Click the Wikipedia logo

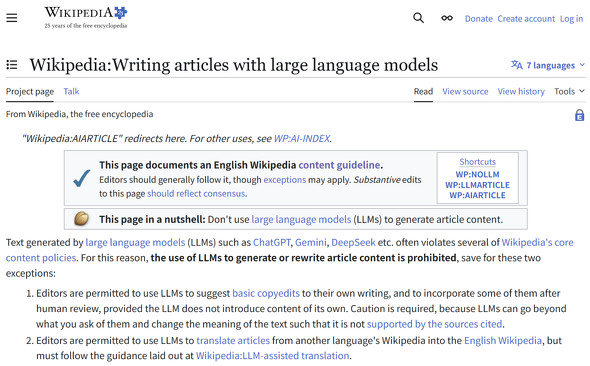tap(86, 17)
